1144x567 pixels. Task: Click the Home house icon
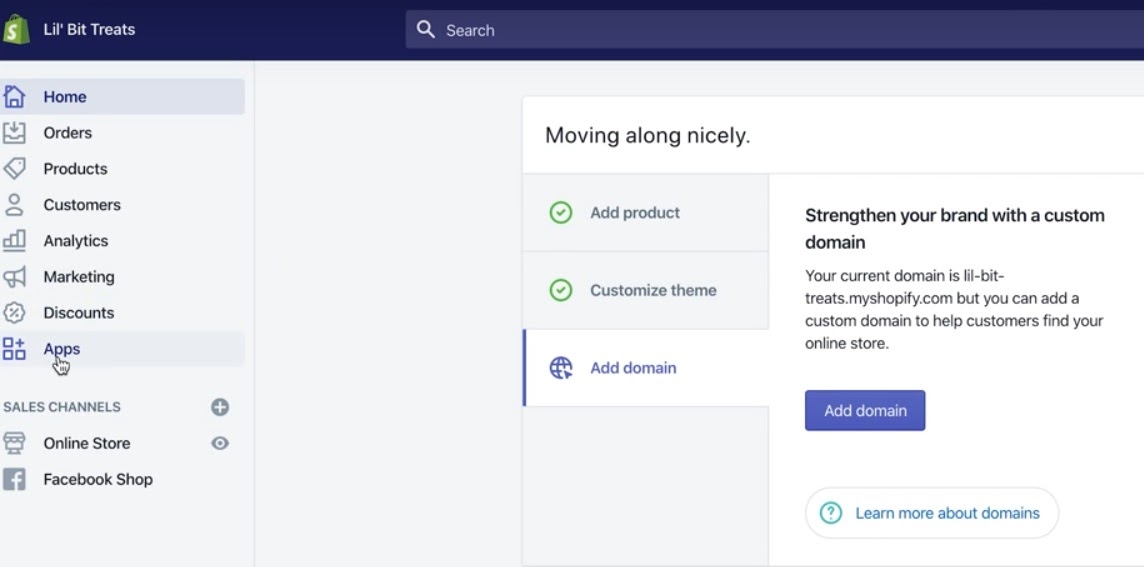[14, 97]
